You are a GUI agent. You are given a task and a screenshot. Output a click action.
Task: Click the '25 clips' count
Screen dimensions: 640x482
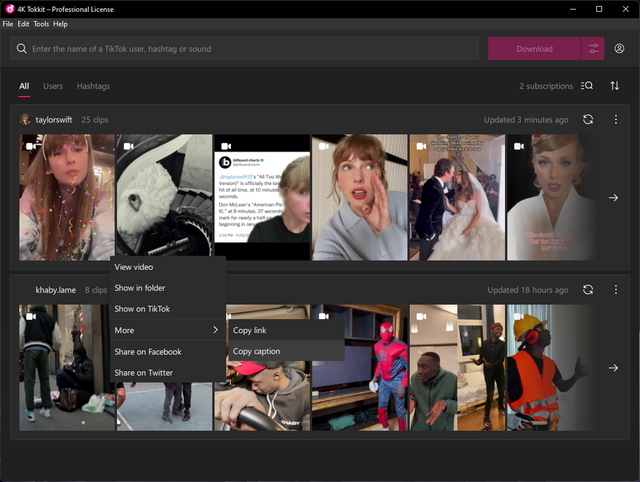coord(95,120)
